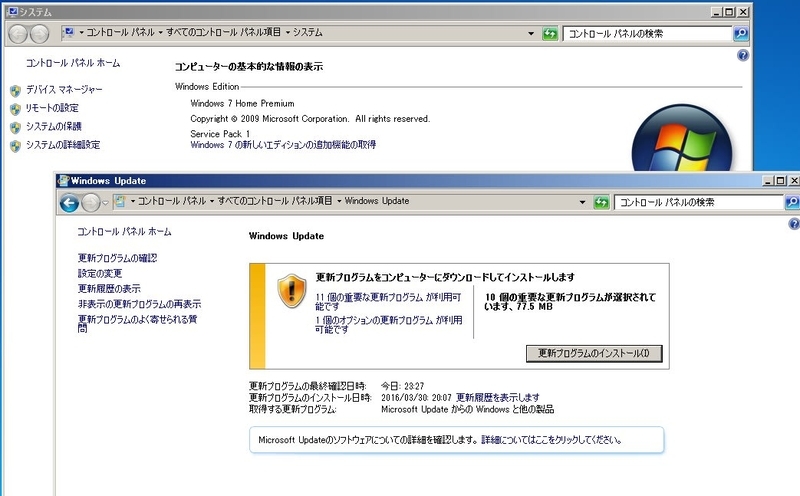Open address history dropdown in Windows Update window
Screen dimensions: 800x496
[582, 202]
